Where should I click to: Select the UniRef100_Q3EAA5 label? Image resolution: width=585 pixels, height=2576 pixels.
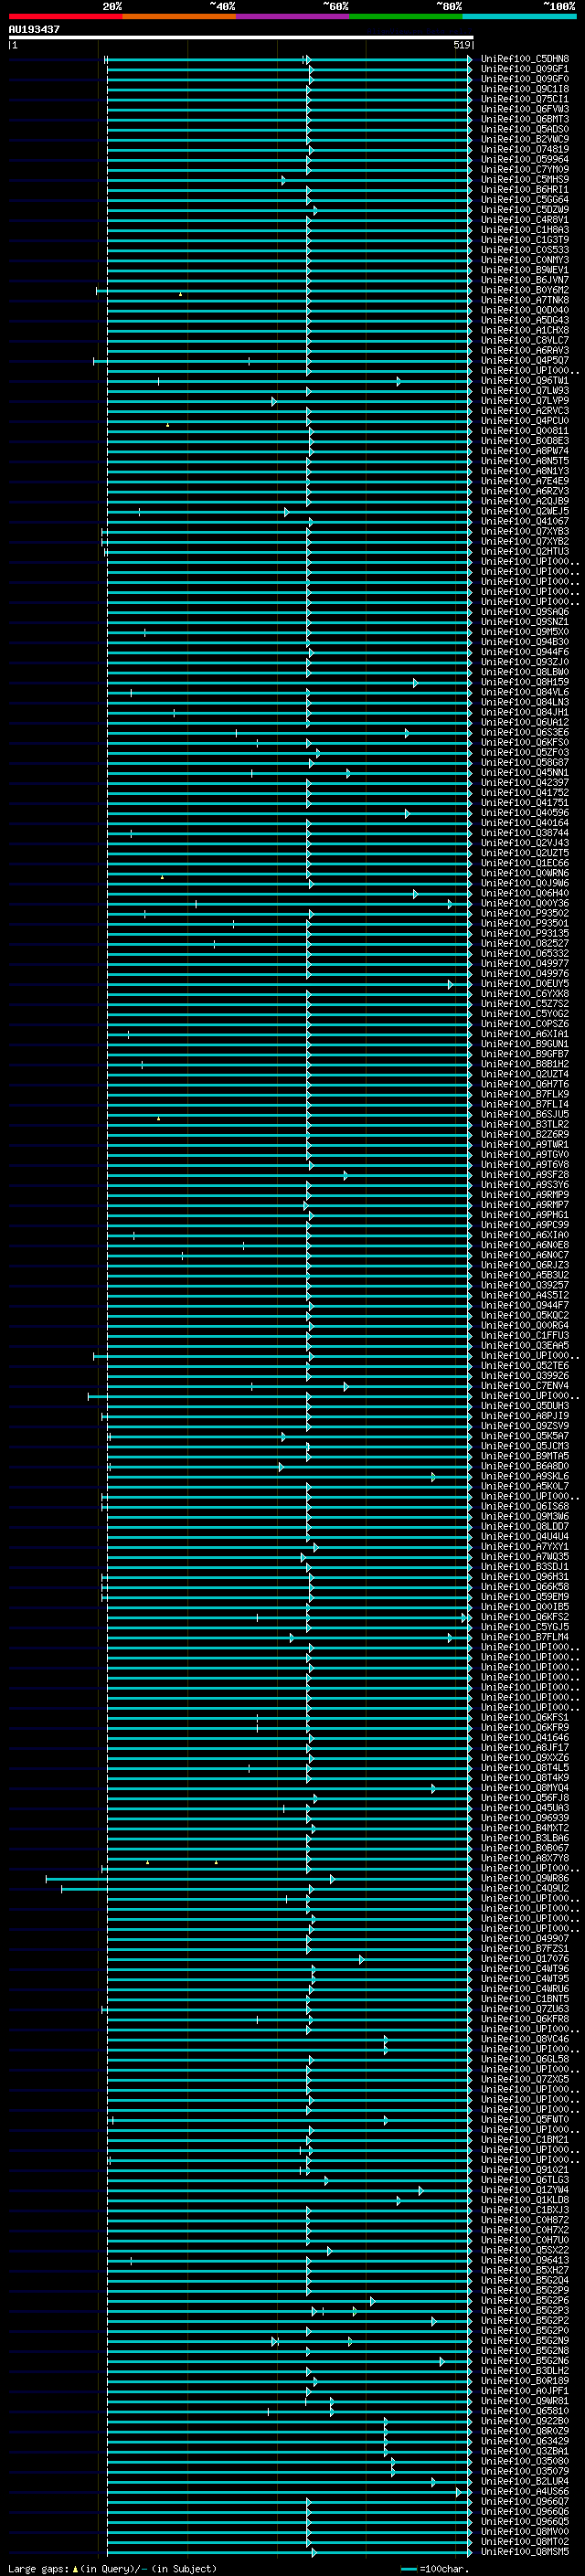pyautogui.click(x=525, y=1345)
